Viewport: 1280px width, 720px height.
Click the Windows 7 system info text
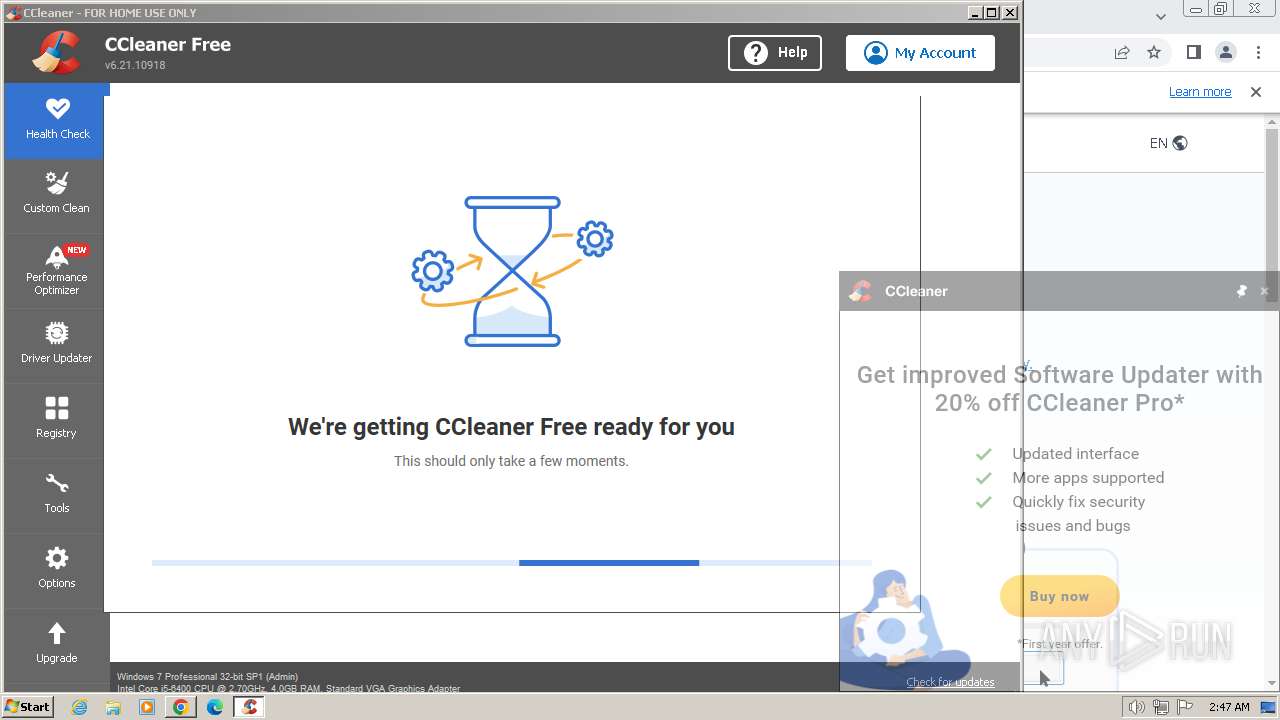(x=207, y=677)
